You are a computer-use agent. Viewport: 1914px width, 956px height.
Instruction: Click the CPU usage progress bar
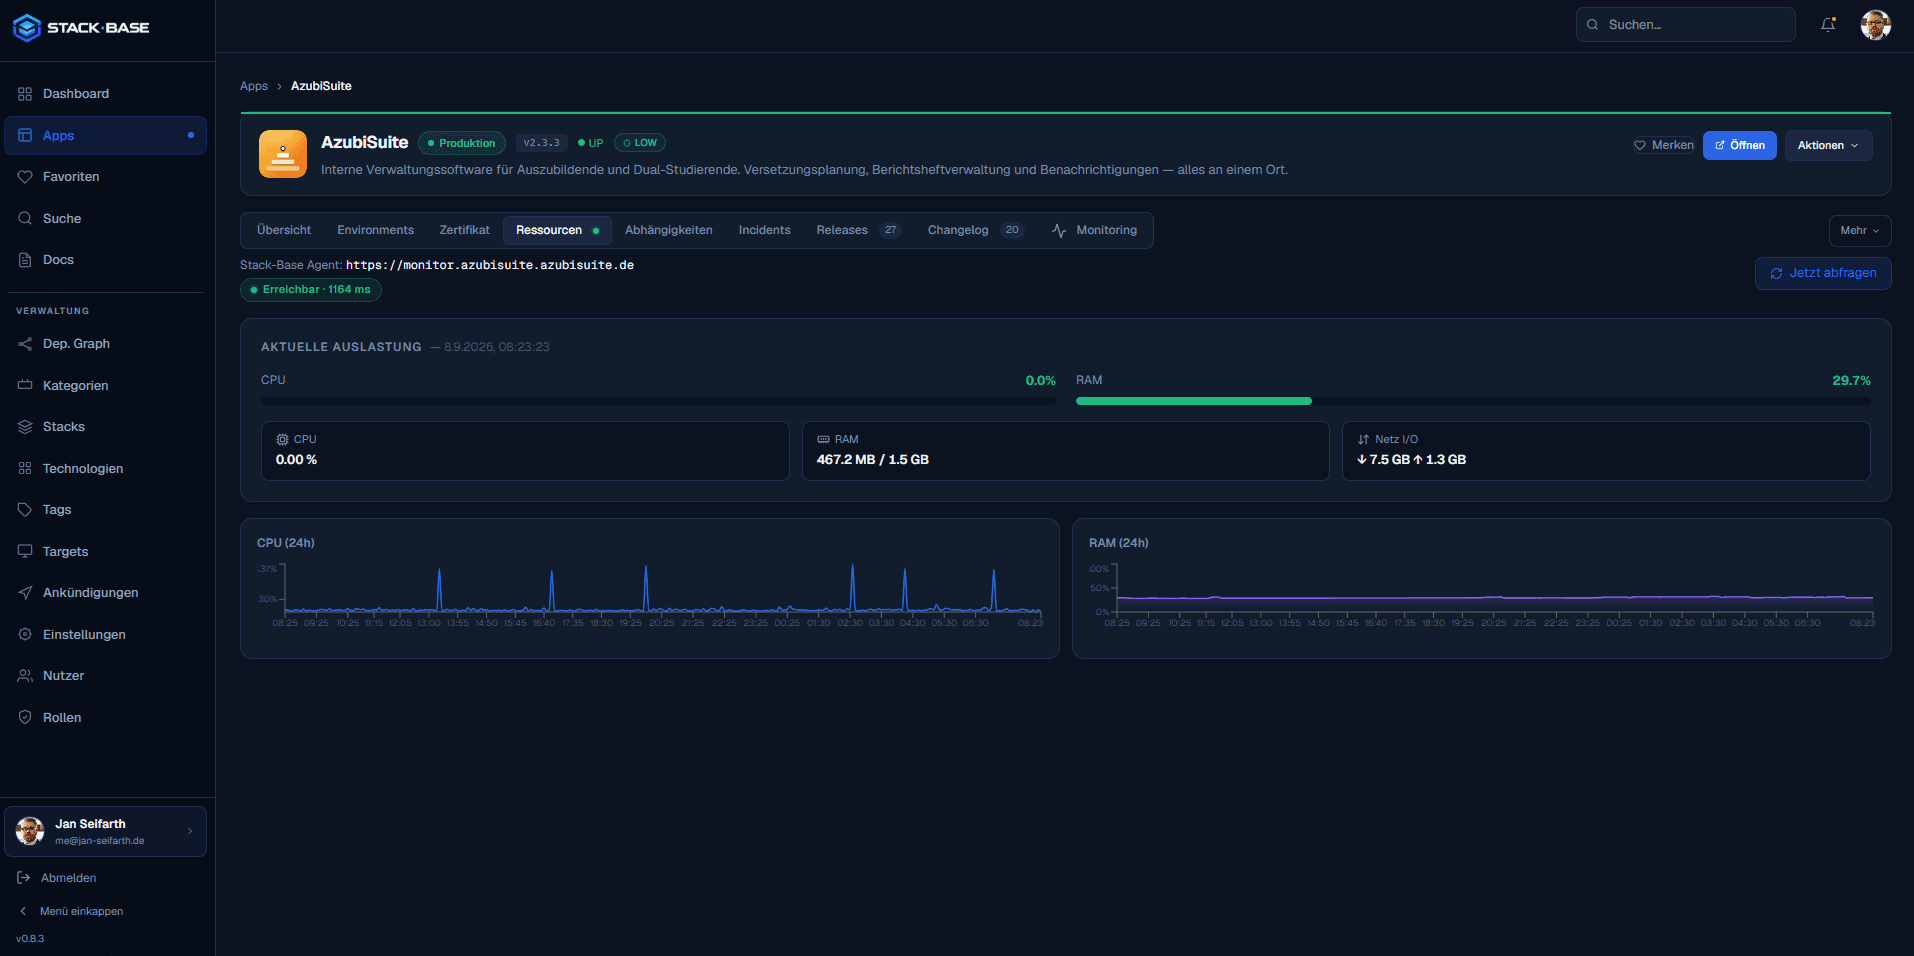pyautogui.click(x=658, y=401)
